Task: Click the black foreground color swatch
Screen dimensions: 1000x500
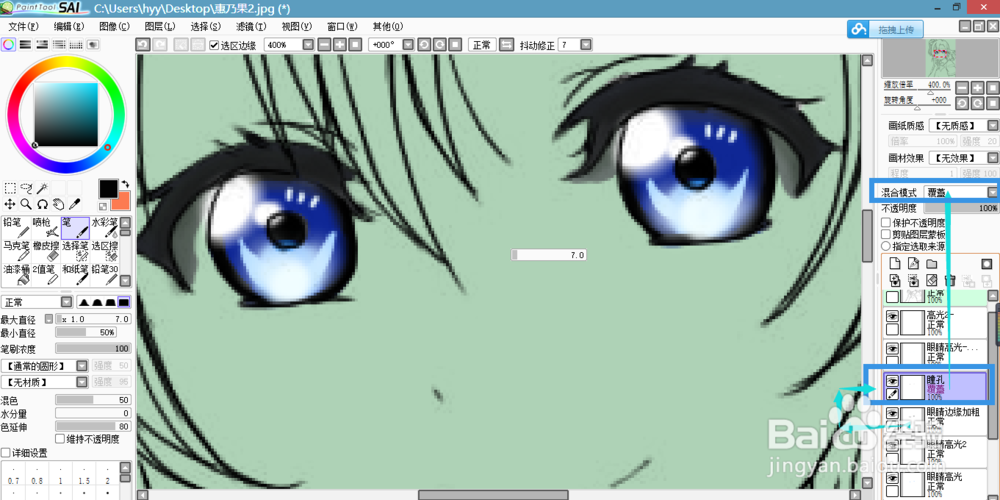Action: pyautogui.click(x=108, y=189)
